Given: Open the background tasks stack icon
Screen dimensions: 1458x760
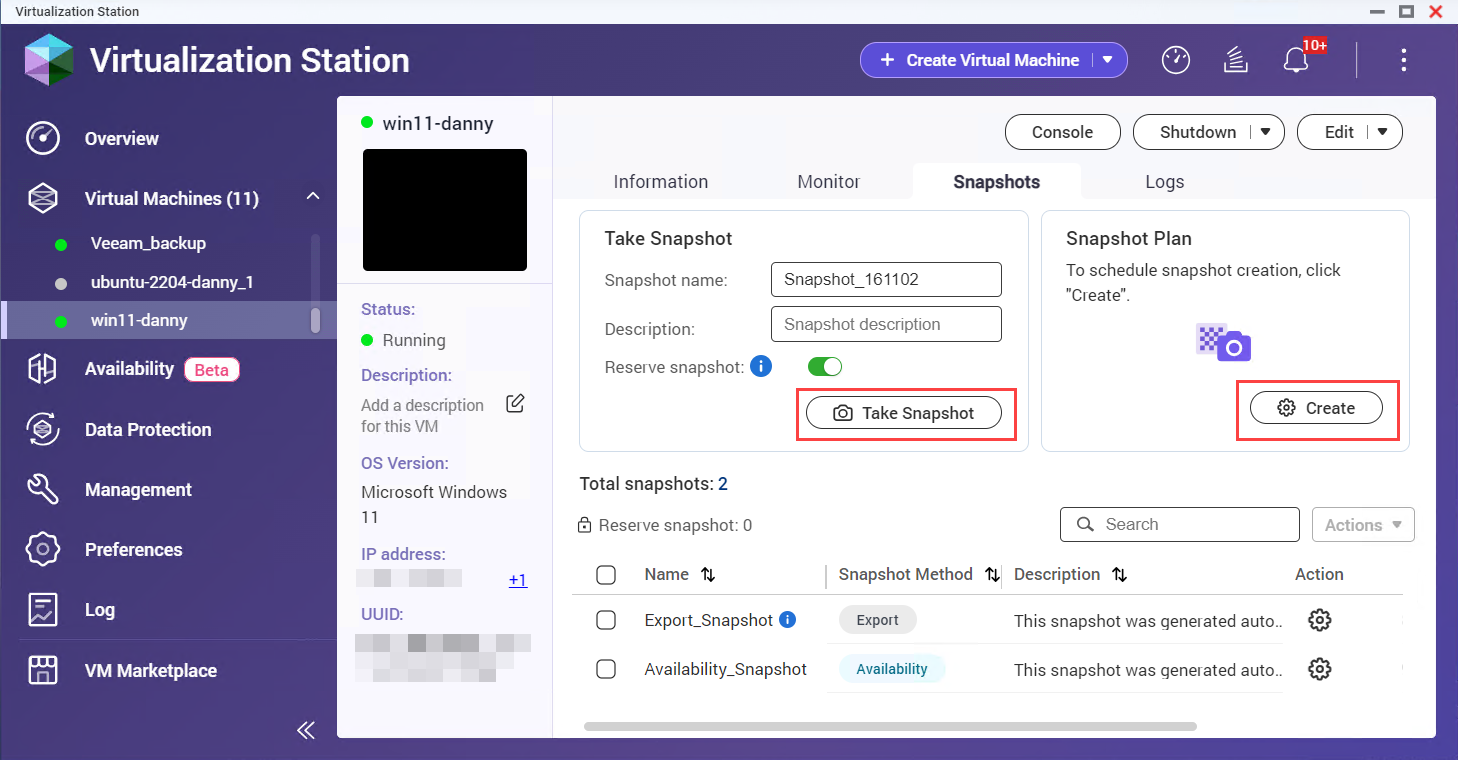Looking at the screenshot, I should (x=1236, y=60).
